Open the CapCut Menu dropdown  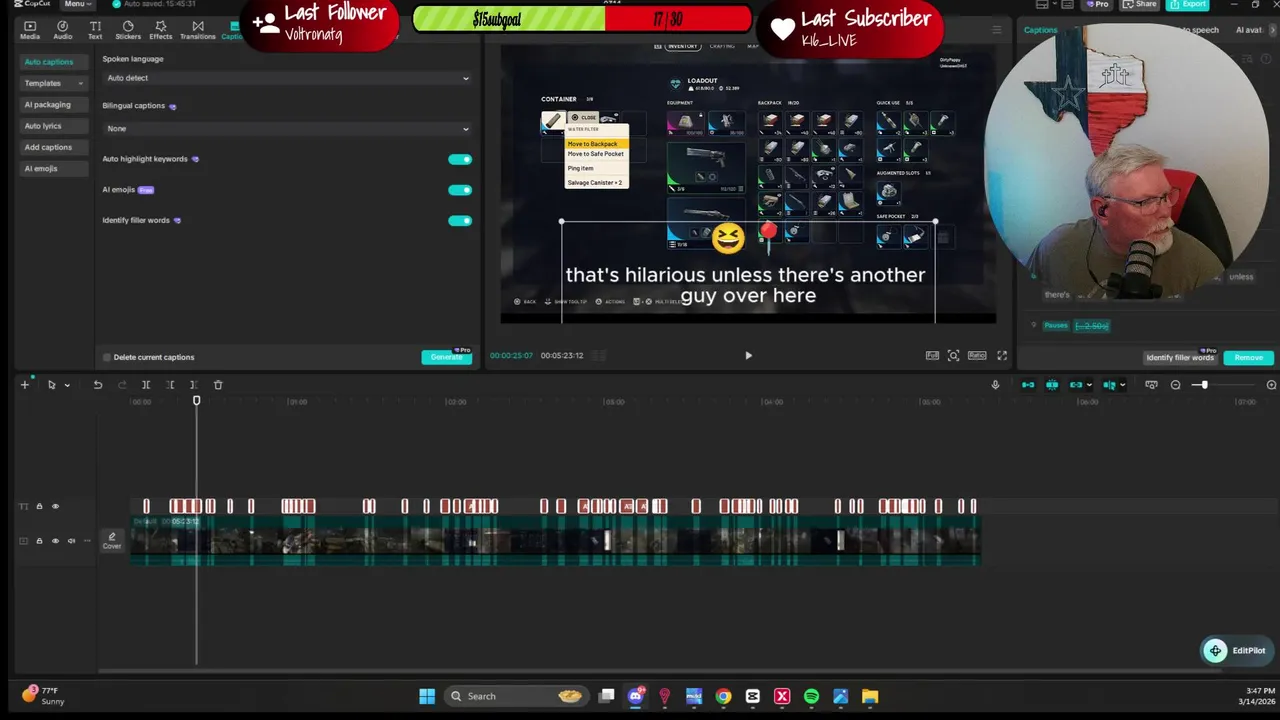click(76, 4)
